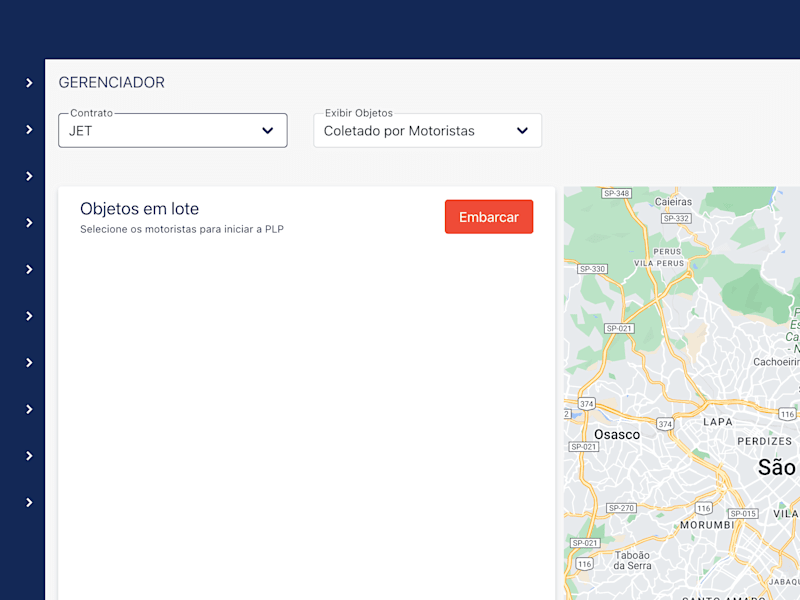Click the SP-348 road shield on the map
800x600 pixels.
coord(616,193)
